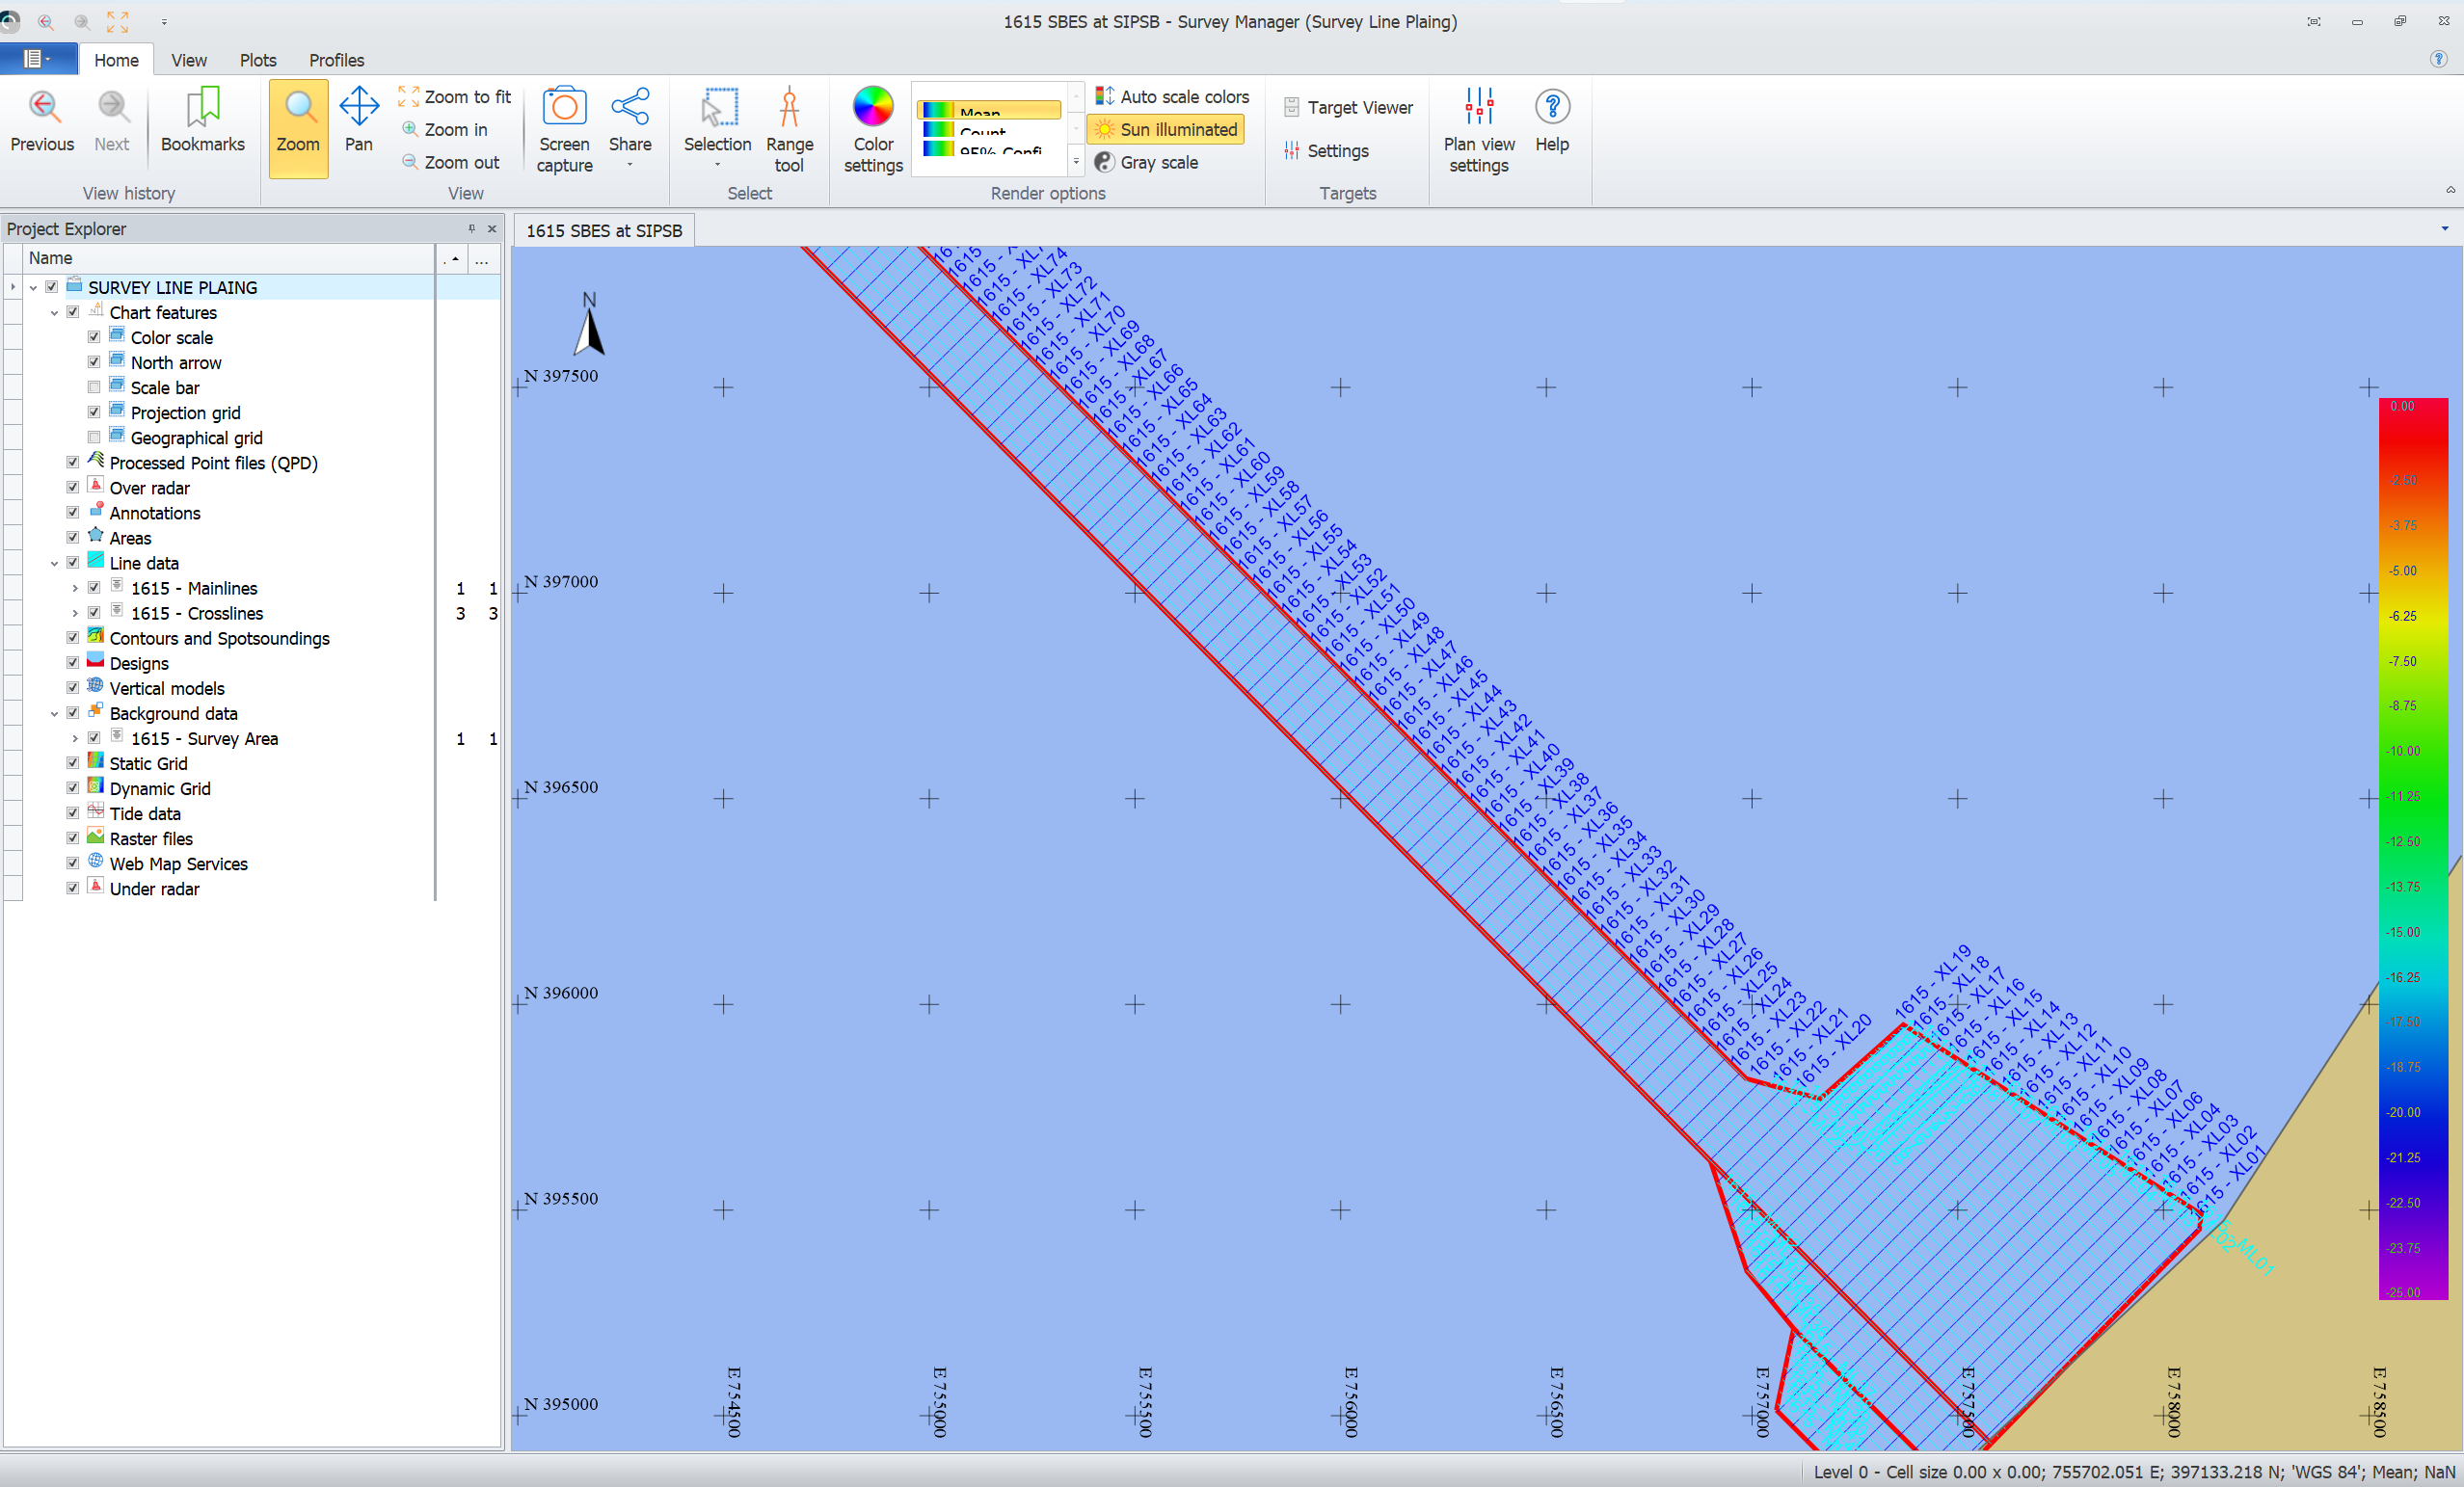Uncheck the Color scale checkbox
This screenshot has height=1487, width=2464.
pyautogui.click(x=94, y=337)
